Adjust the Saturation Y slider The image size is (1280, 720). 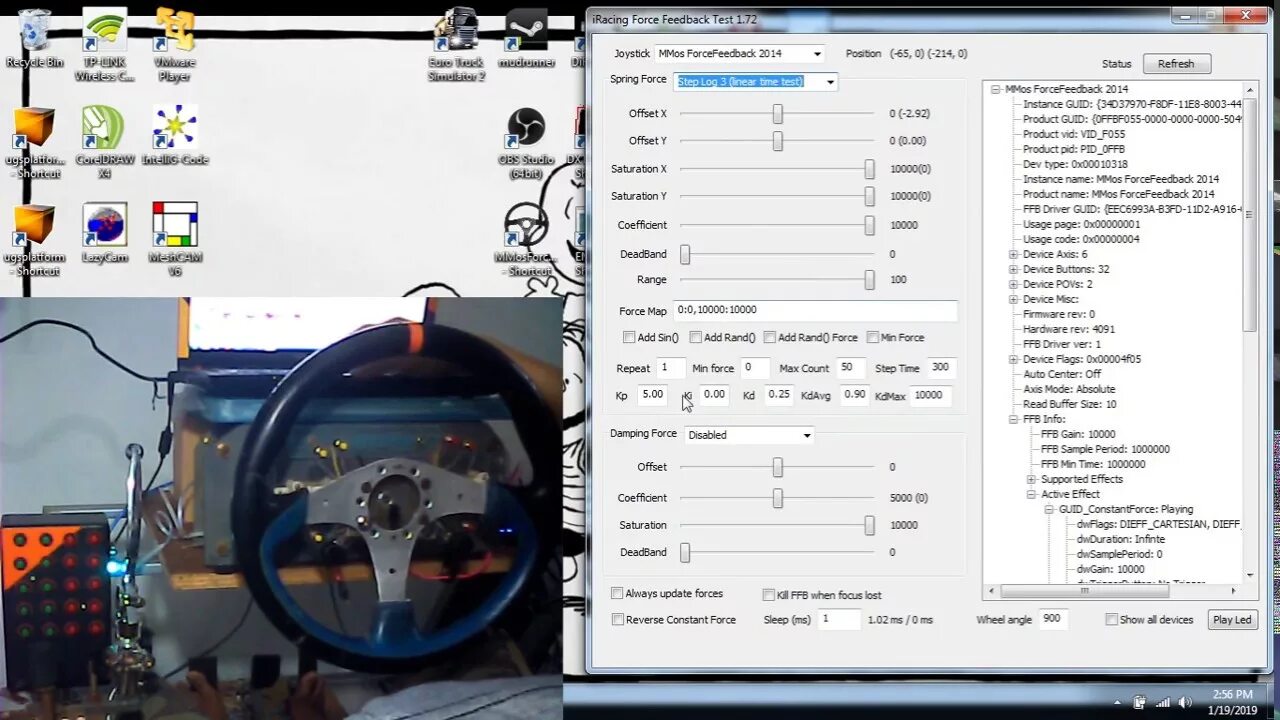(x=777, y=196)
